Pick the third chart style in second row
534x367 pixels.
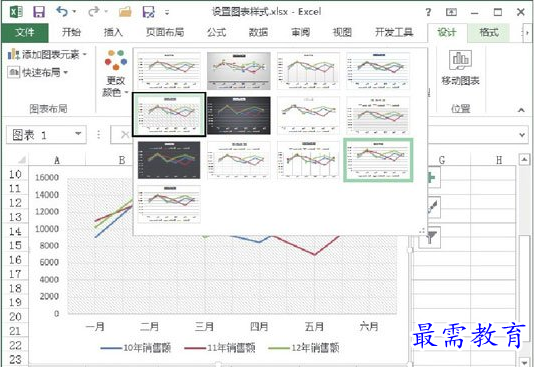tap(308, 115)
